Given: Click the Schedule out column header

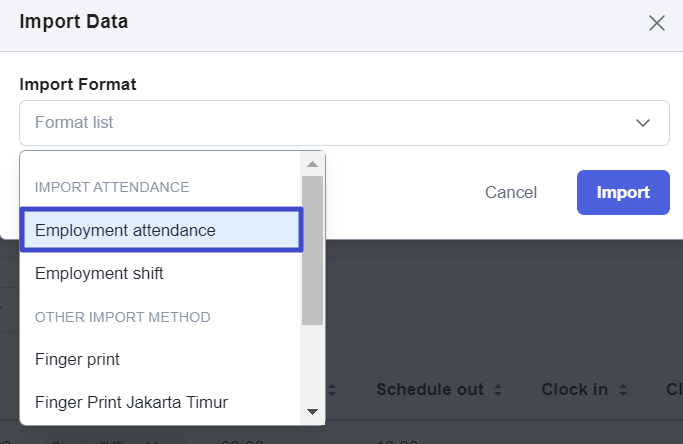Looking at the screenshot, I should 430,389.
